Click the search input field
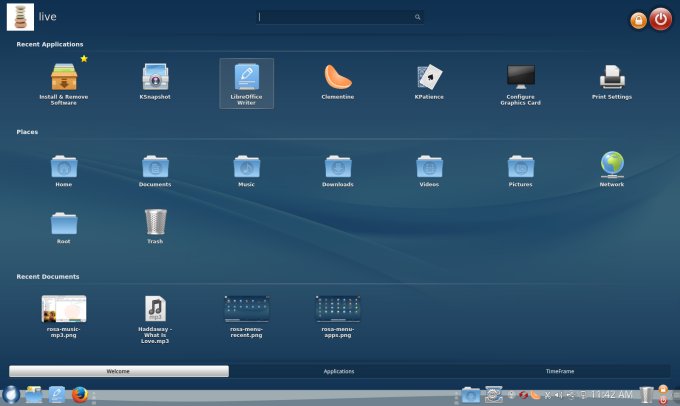Image resolution: width=680 pixels, height=406 pixels. pos(337,17)
